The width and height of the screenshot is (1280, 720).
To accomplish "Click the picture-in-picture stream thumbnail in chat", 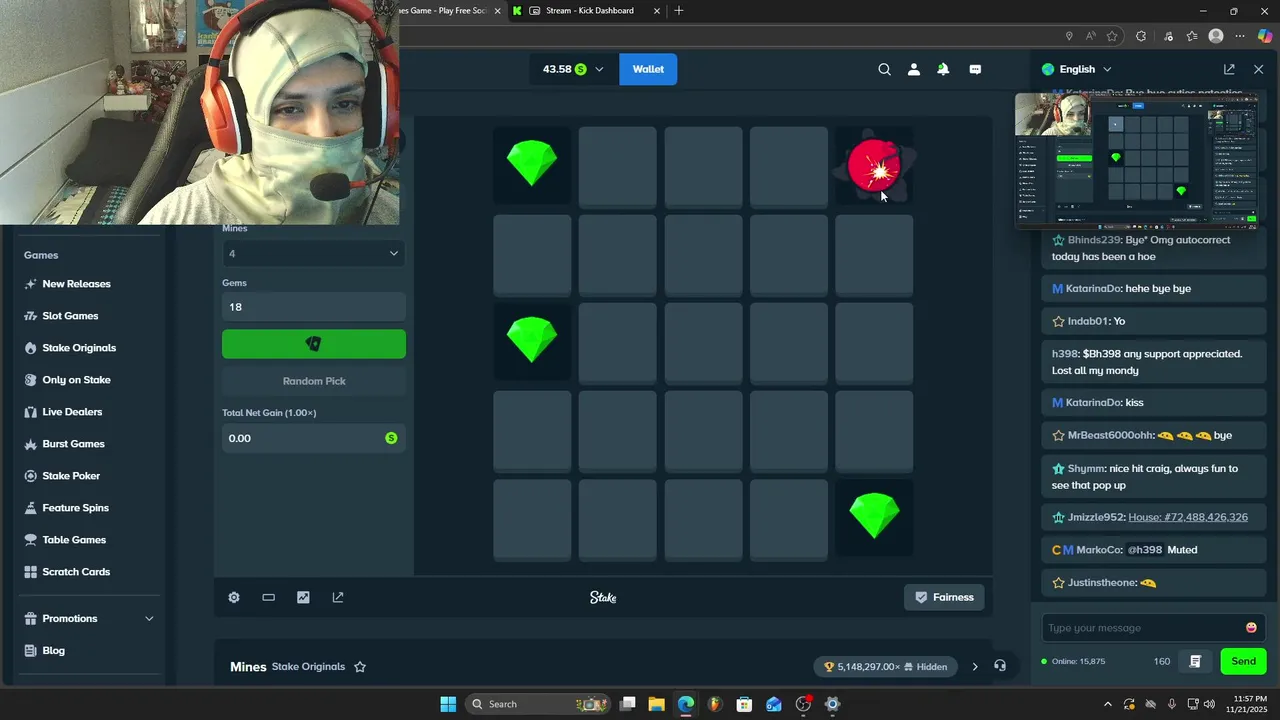I will (1136, 162).
